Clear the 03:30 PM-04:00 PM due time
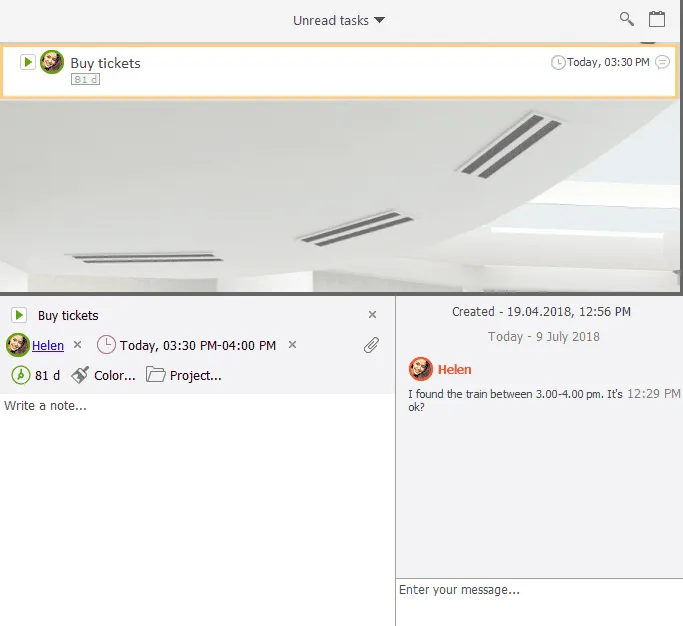The width and height of the screenshot is (683, 626). (x=292, y=345)
